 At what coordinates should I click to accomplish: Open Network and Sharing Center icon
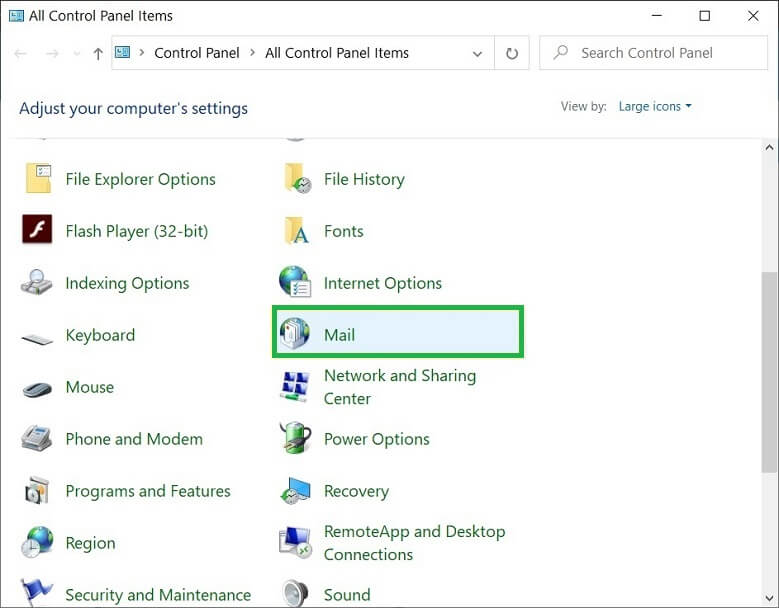[x=295, y=386]
